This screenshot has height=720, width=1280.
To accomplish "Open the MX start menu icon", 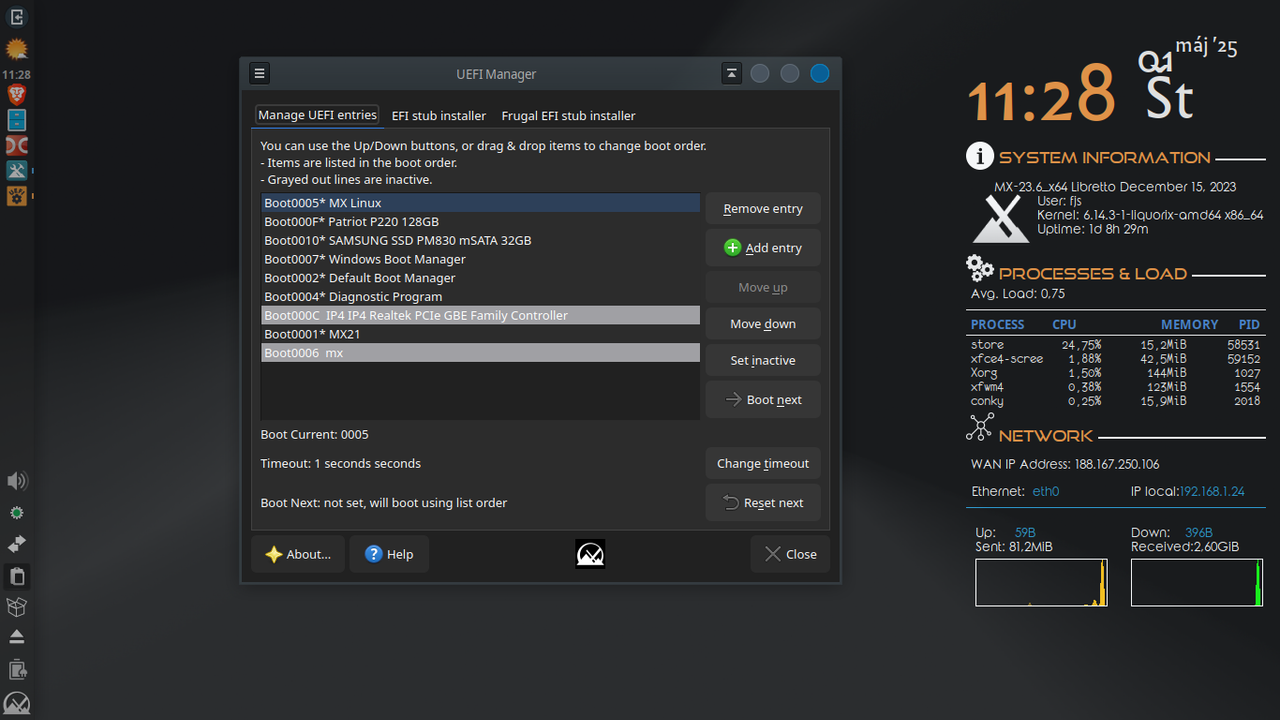I will point(16,702).
